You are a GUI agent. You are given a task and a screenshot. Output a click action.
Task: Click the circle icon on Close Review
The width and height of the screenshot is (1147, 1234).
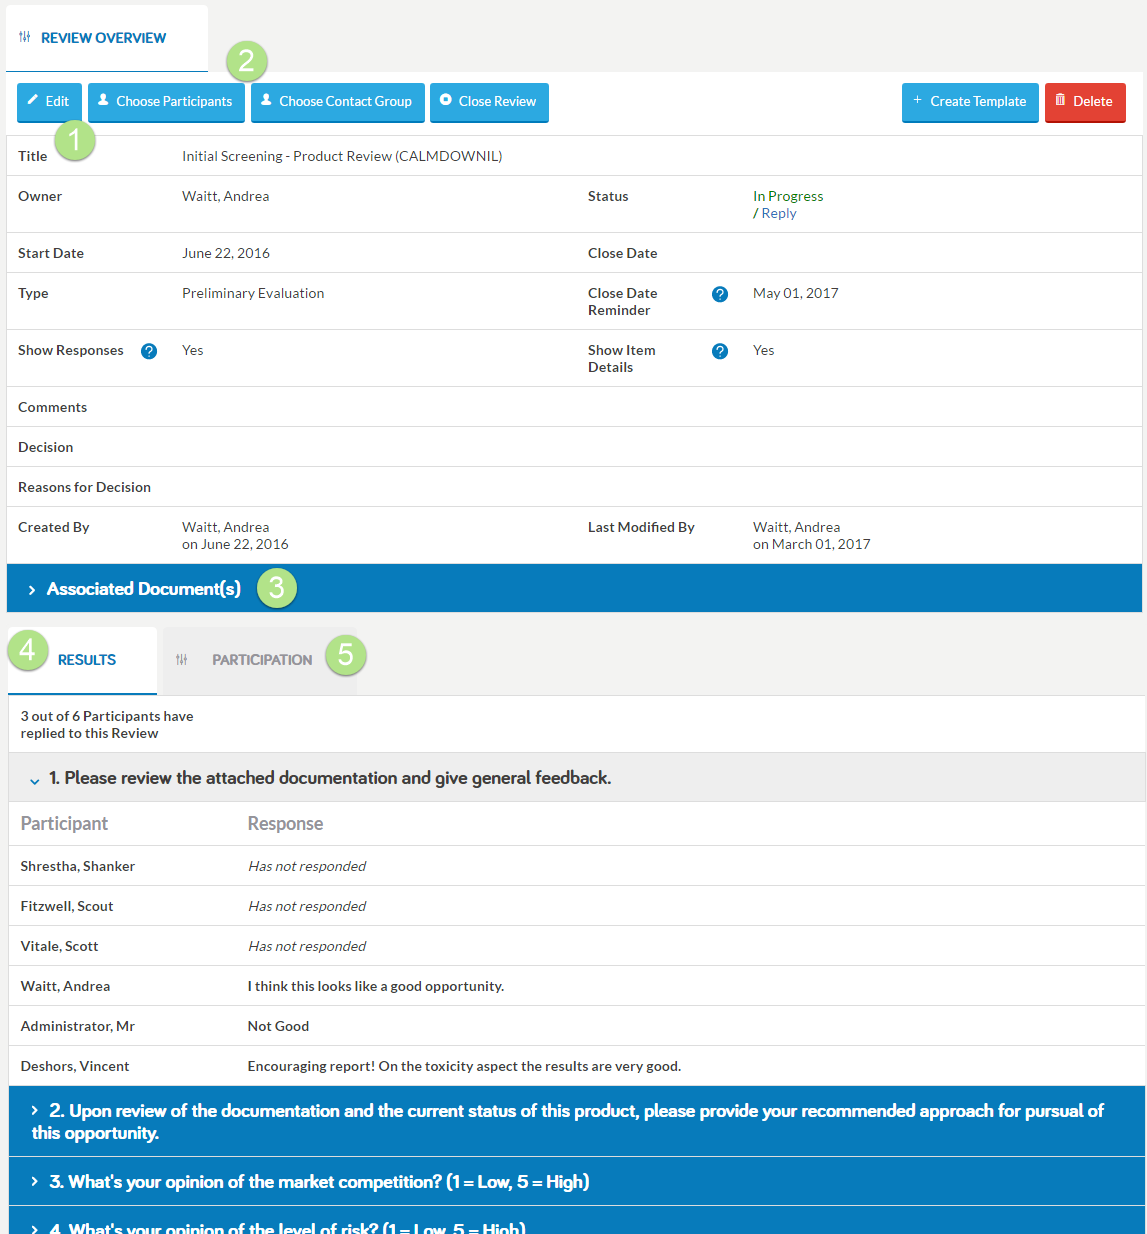tap(446, 100)
